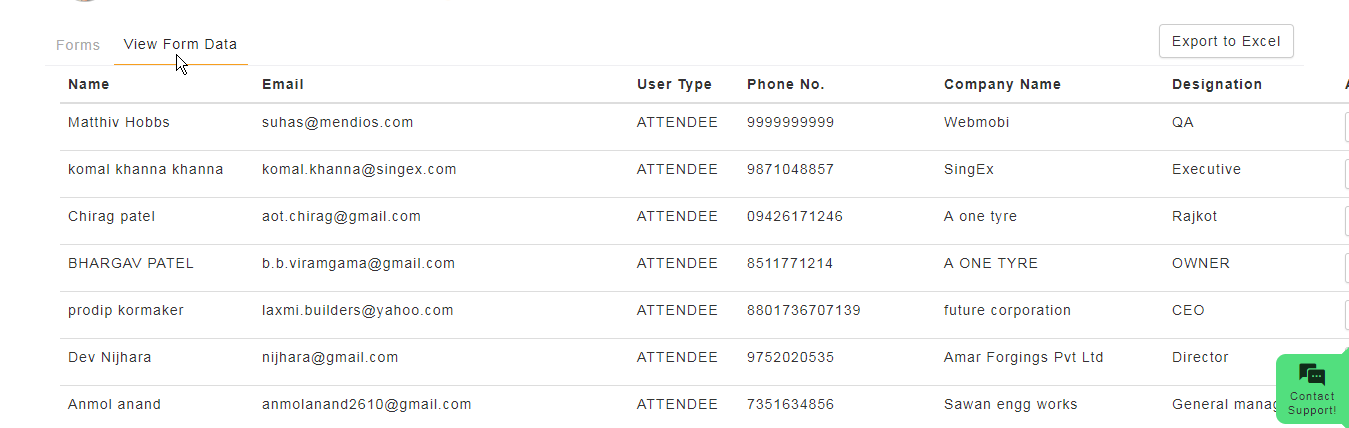The height and width of the screenshot is (428, 1349).
Task: Switch to the Forms tab
Action: [x=78, y=45]
